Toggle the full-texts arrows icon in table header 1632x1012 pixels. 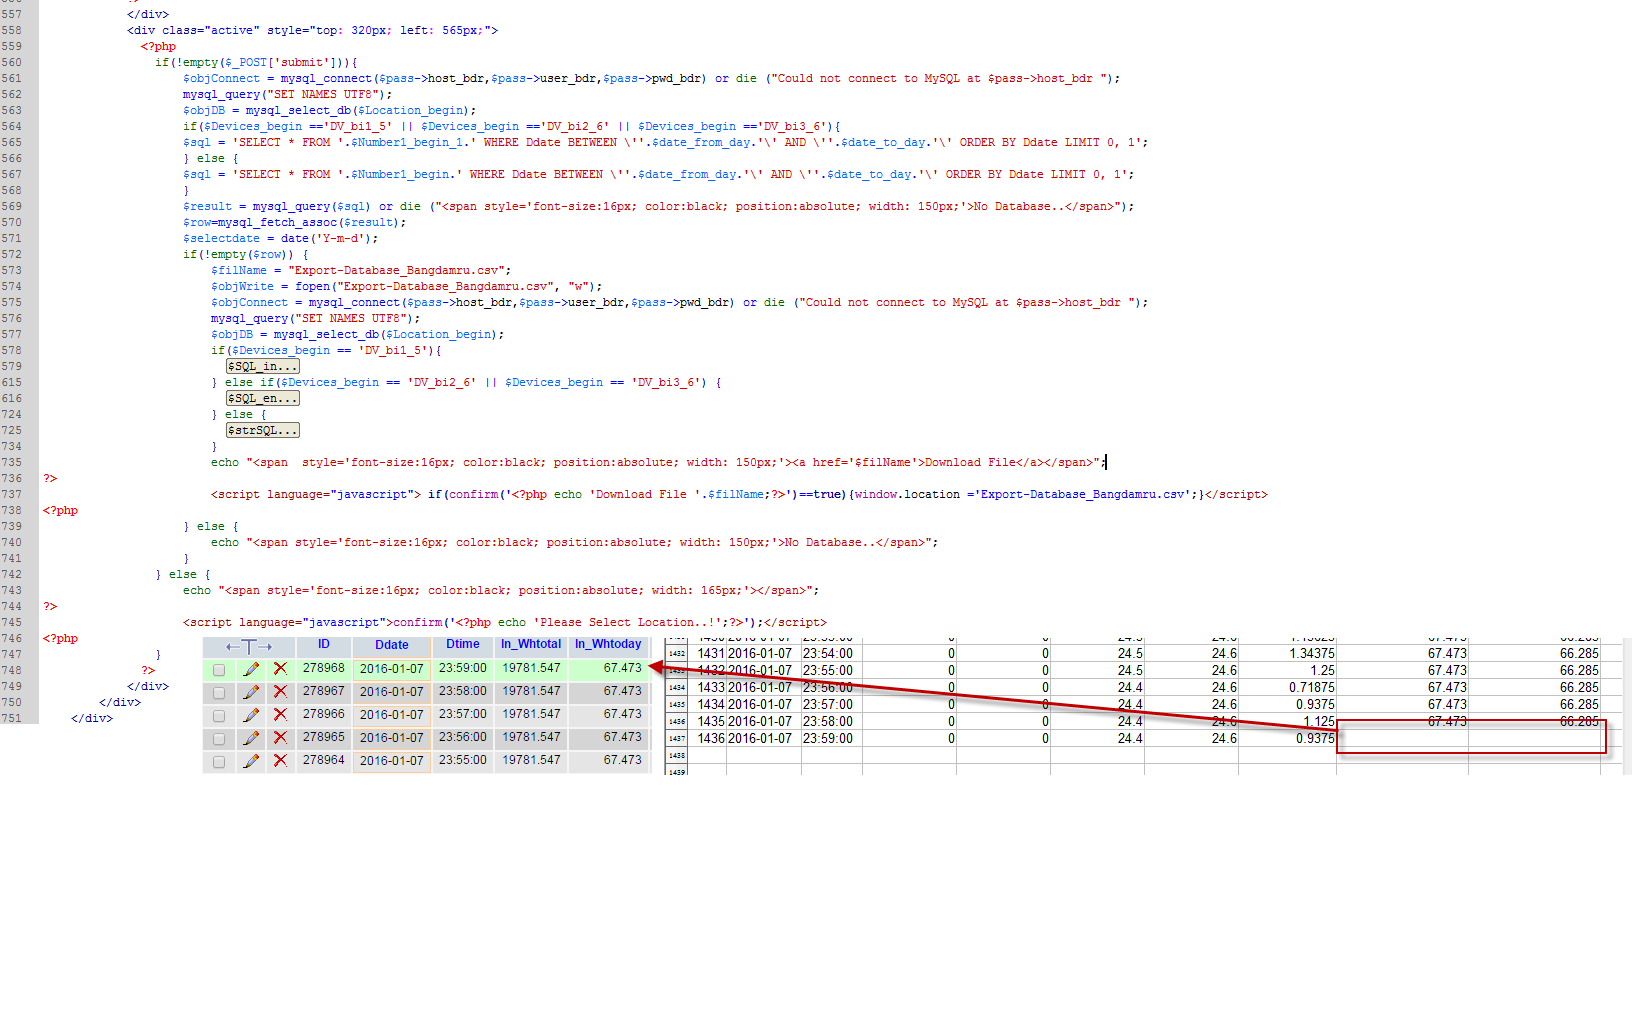(x=249, y=647)
